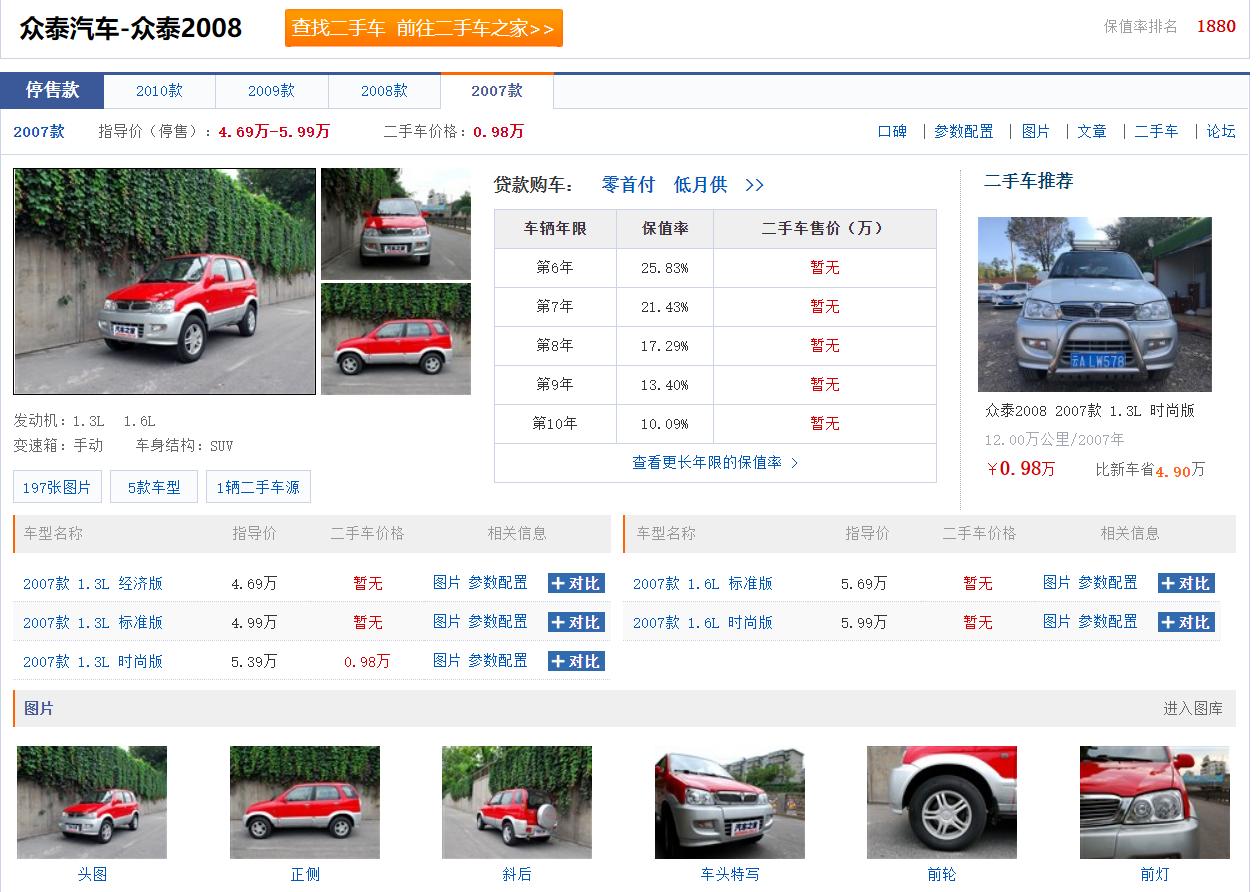Click the large red car main photo

tap(164, 281)
